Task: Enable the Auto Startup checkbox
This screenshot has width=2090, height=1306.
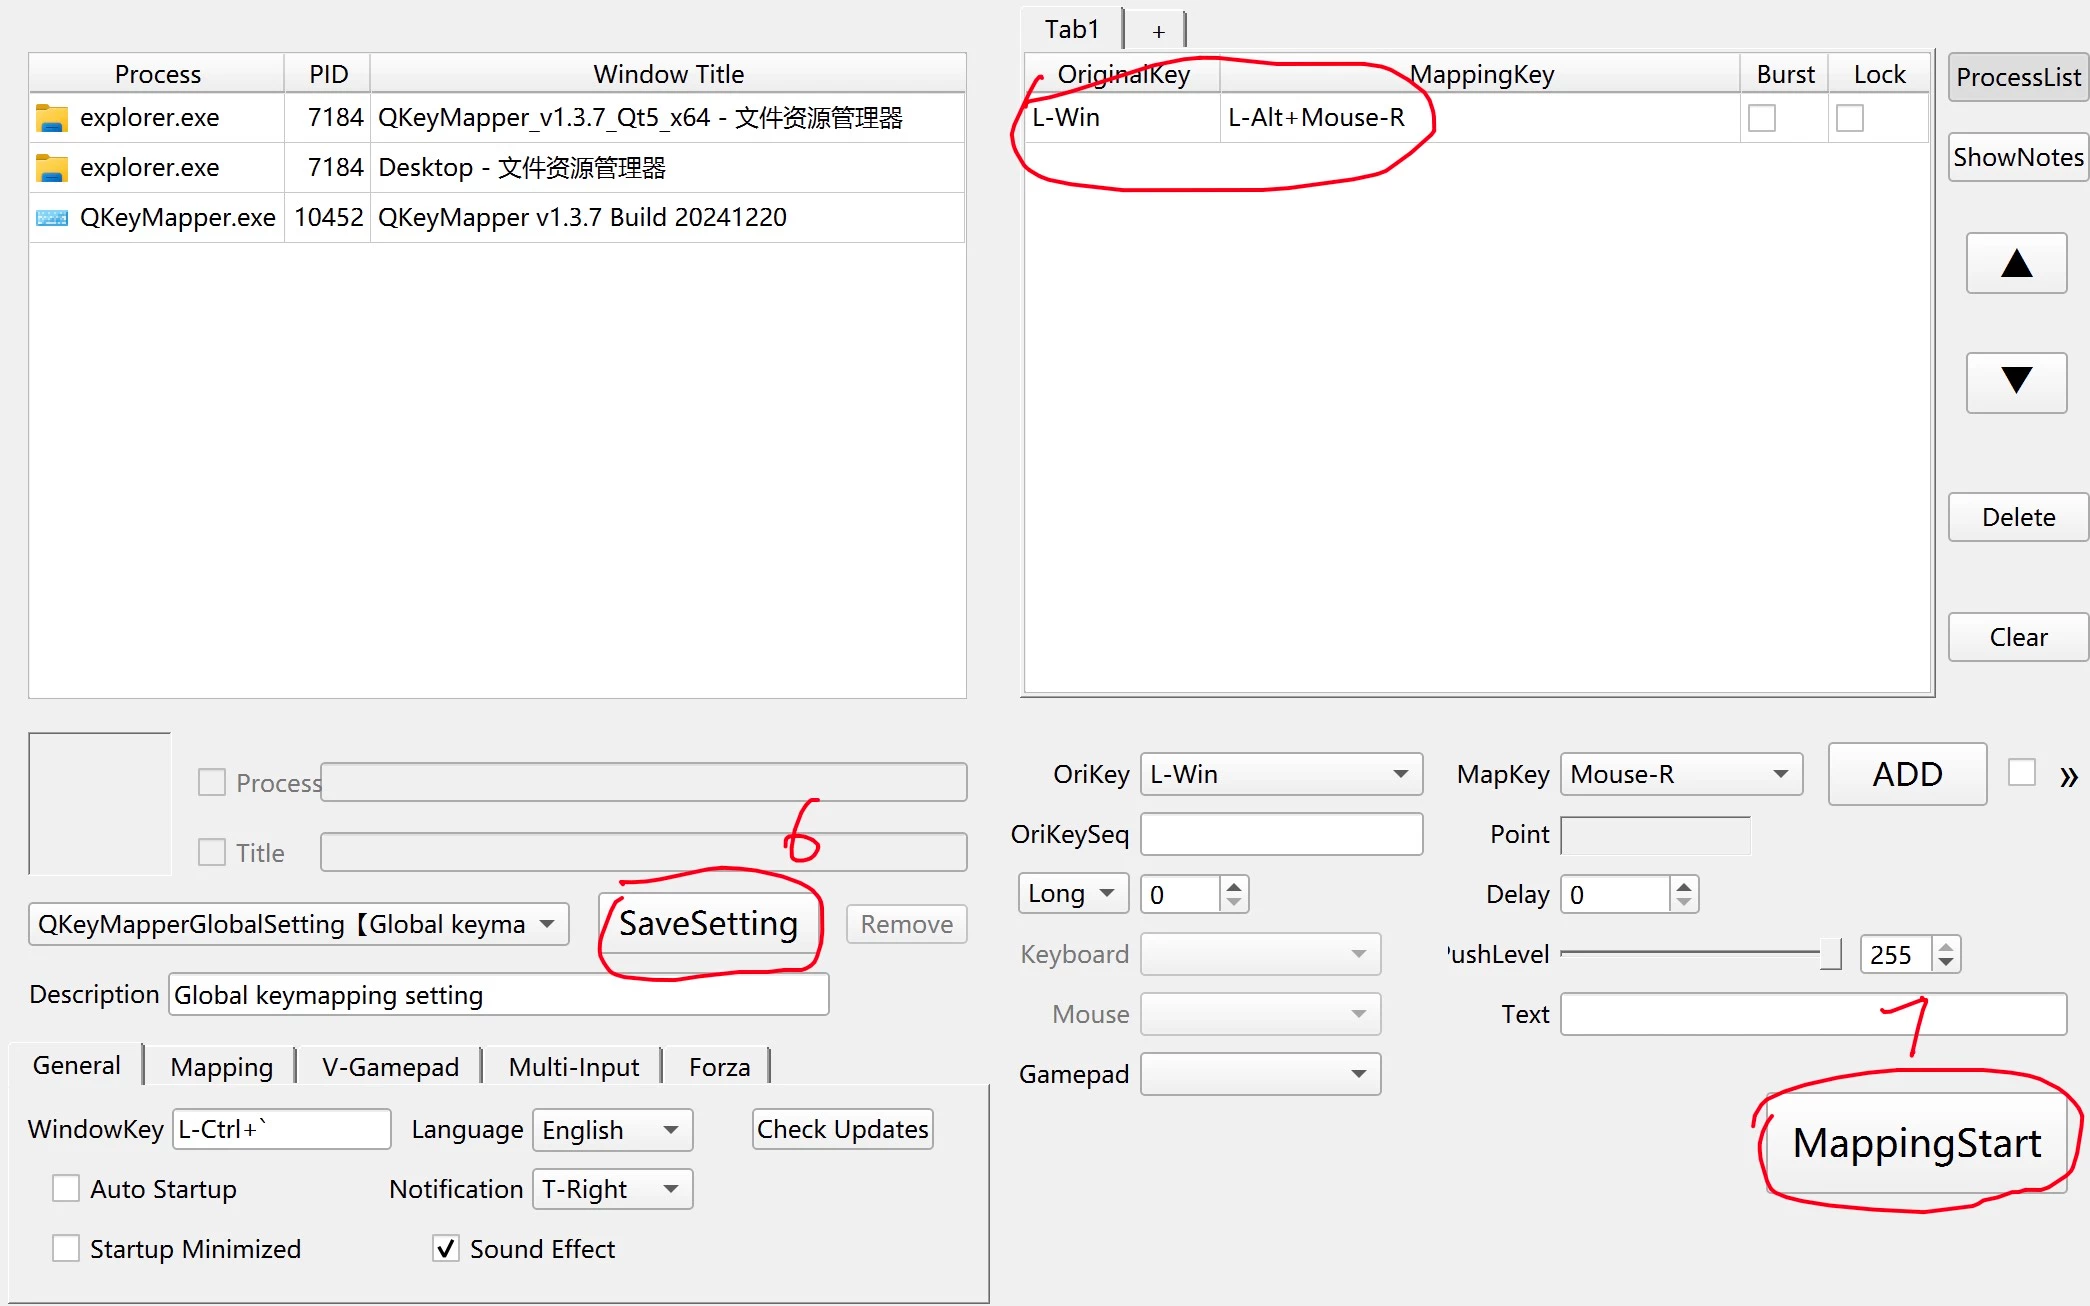Action: (x=66, y=1188)
